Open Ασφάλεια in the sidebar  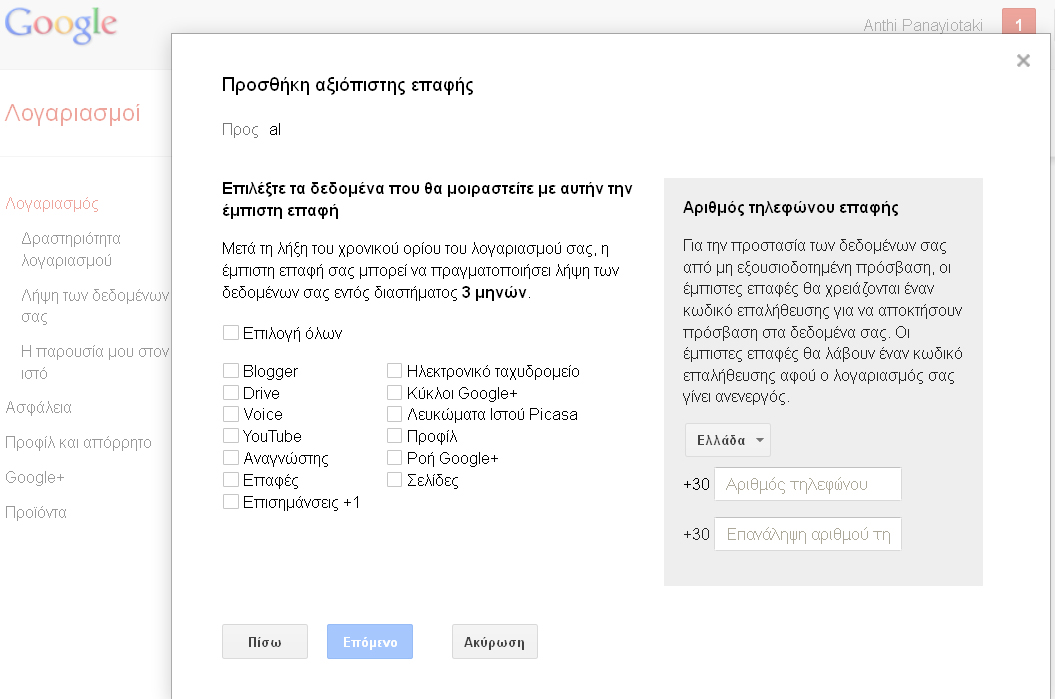(x=39, y=408)
